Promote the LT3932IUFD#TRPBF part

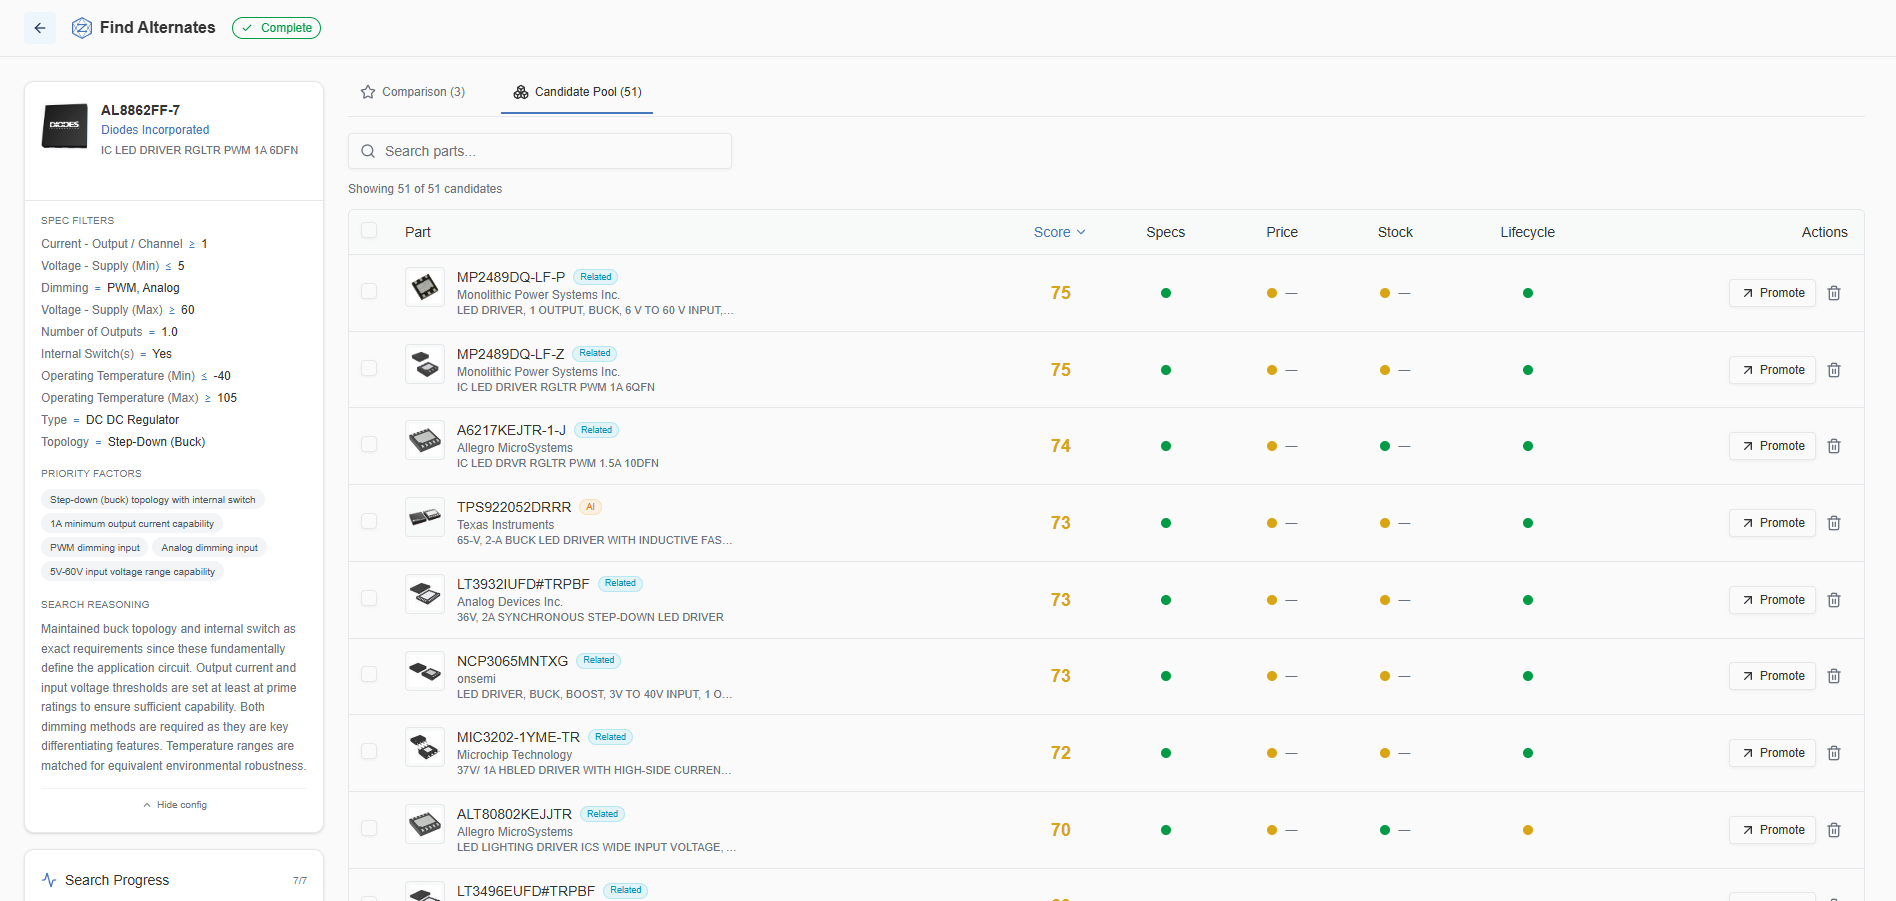click(x=1772, y=600)
